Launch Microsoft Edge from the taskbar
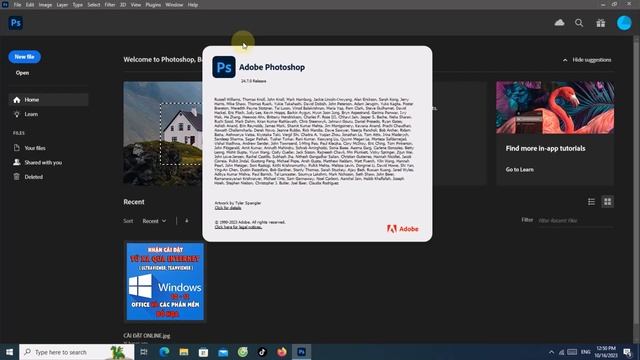Image resolution: width=640 pixels, height=360 pixels. (x=164, y=352)
